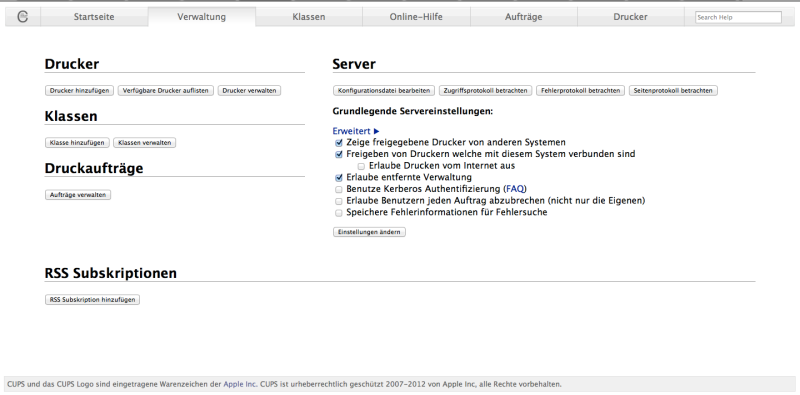Focus the Search Help field
Screen dimensions: 800x395
pos(738,17)
